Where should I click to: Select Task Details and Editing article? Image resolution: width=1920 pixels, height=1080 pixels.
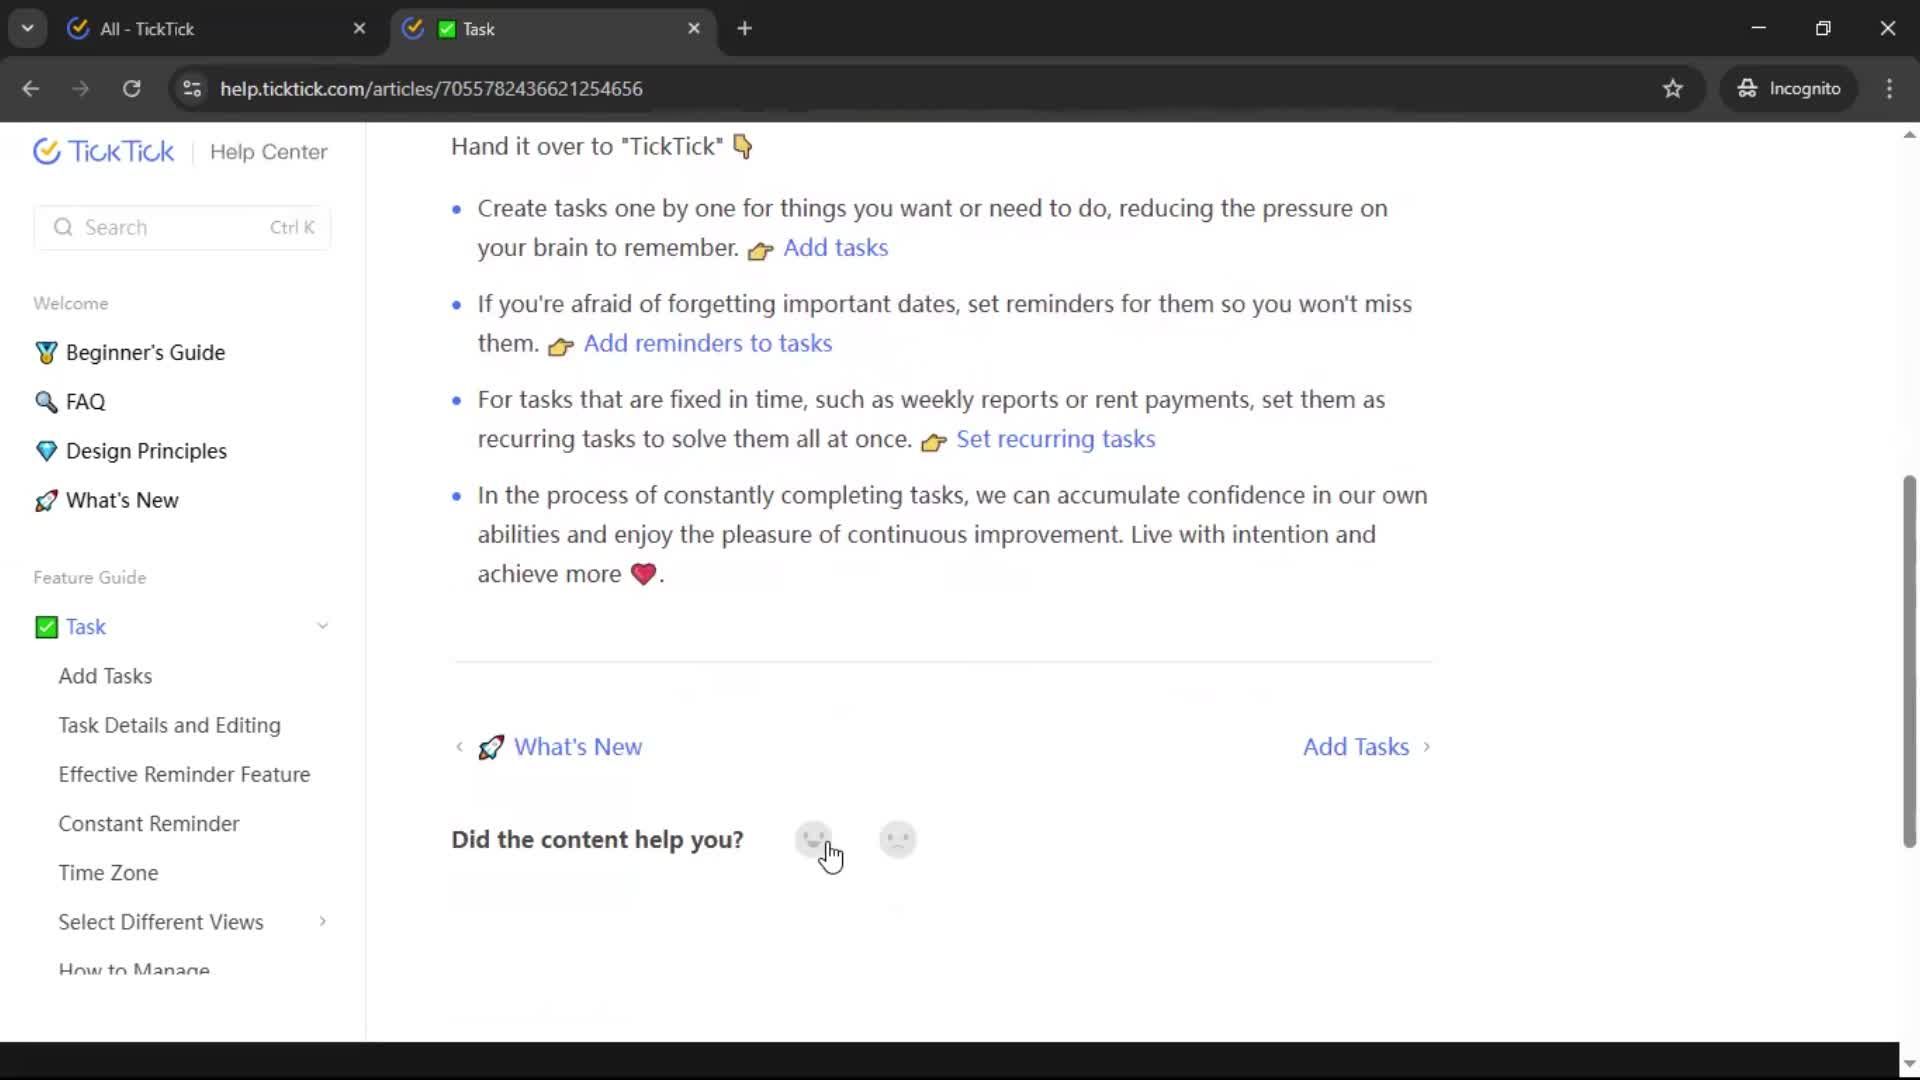[169, 725]
